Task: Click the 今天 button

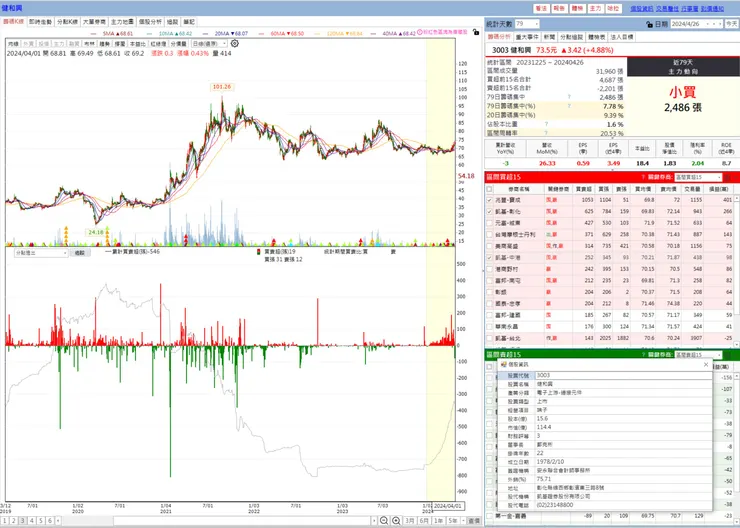Action: tap(732, 24)
